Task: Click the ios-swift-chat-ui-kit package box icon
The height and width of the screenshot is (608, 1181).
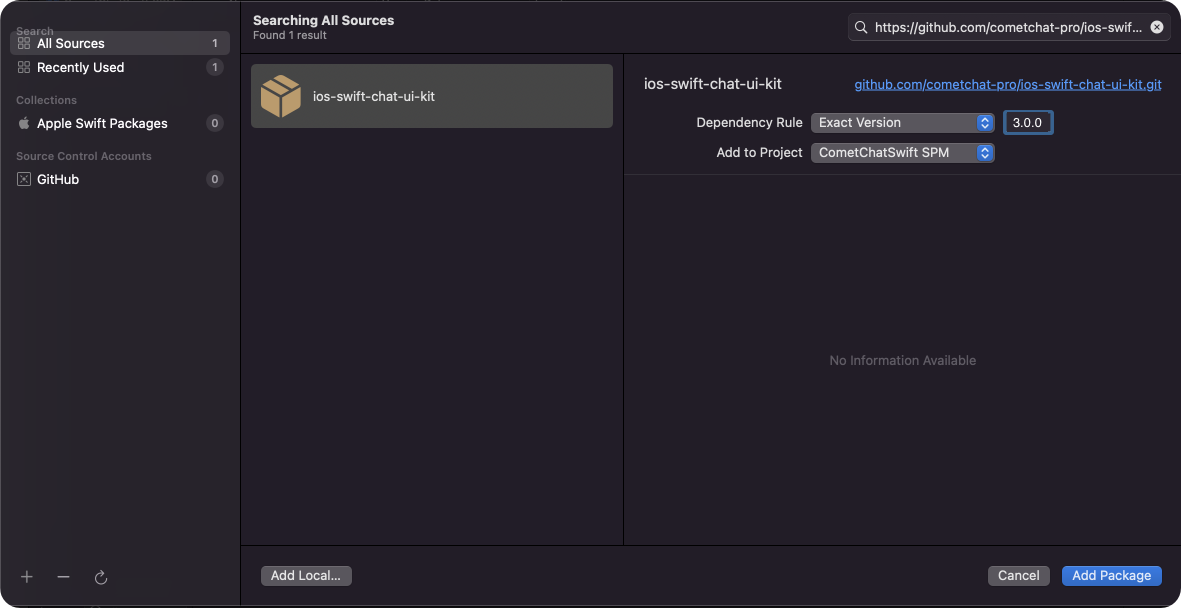Action: [x=281, y=96]
